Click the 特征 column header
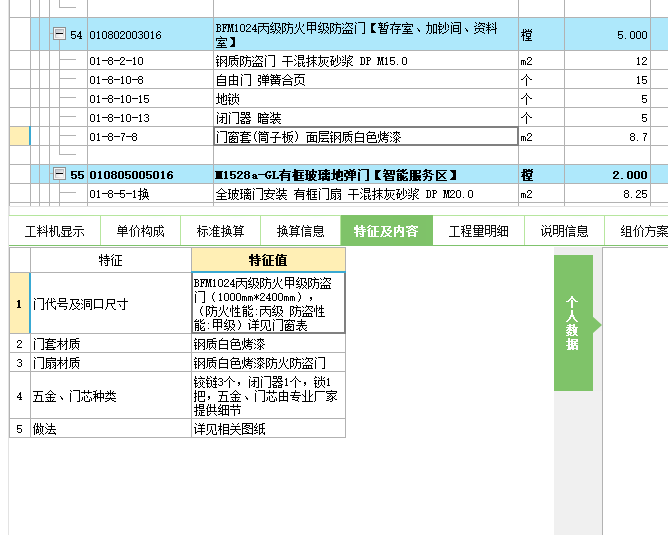This screenshot has width=668, height=535. [111, 260]
